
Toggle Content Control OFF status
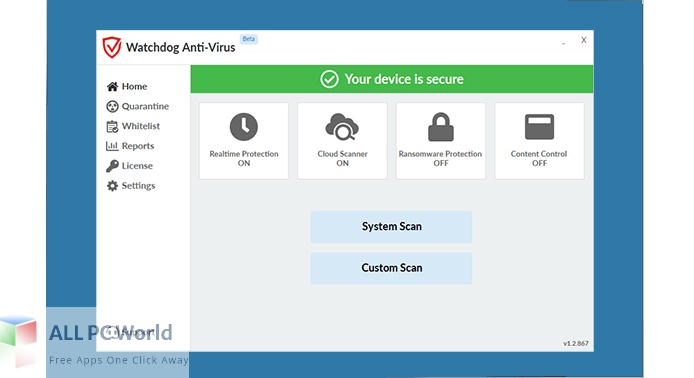point(539,141)
